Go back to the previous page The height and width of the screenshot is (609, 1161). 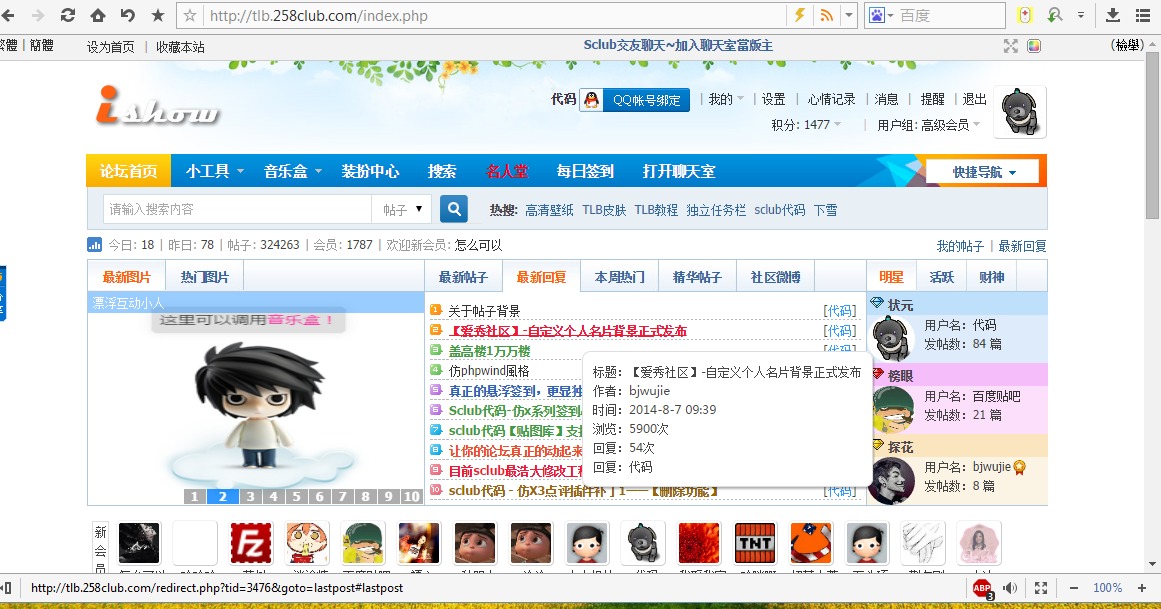(x=8, y=16)
